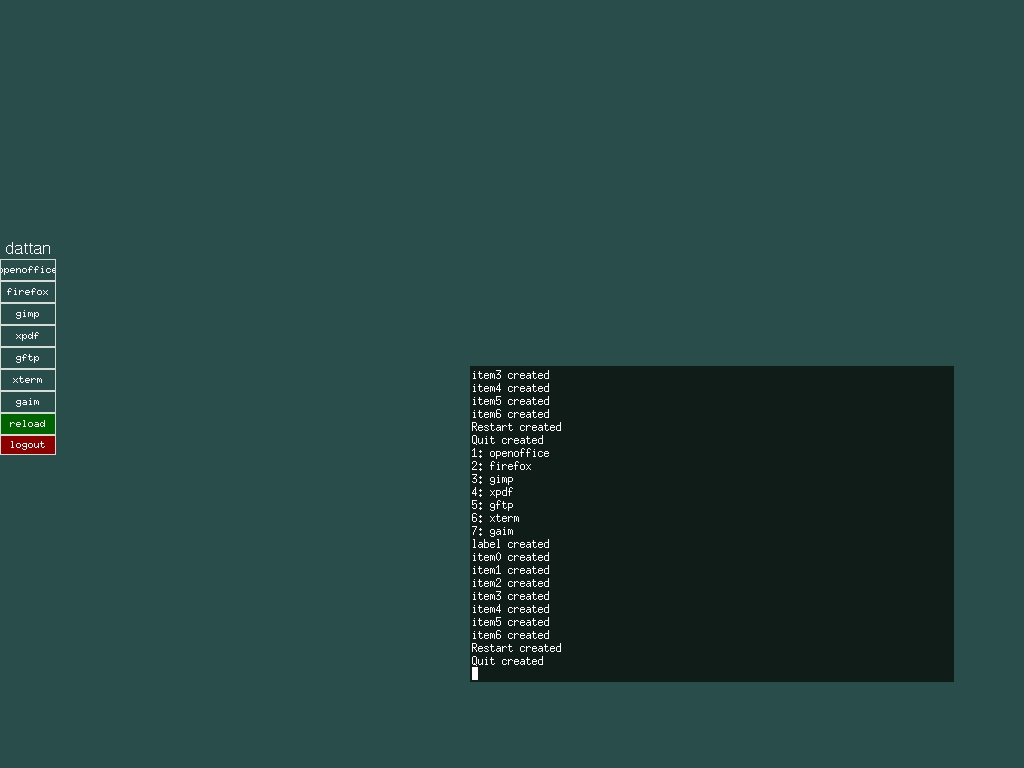
Task: Open xterm via the launcher button
Action: point(28,380)
